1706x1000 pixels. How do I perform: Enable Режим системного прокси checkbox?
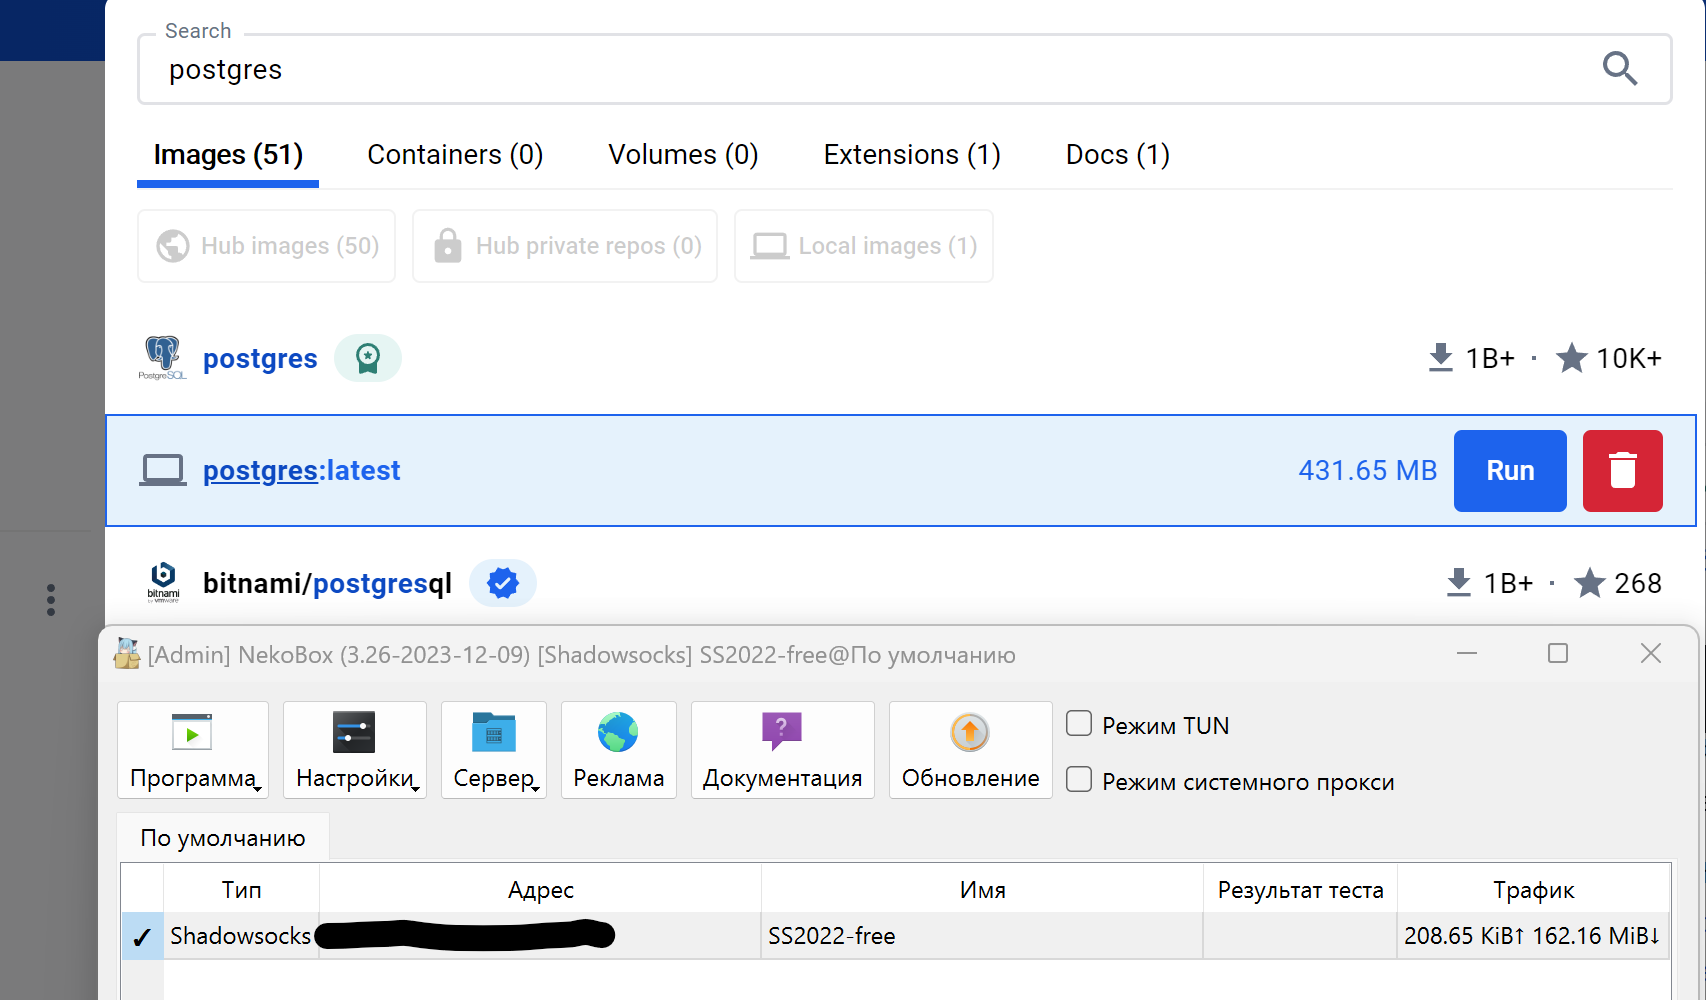1079,780
